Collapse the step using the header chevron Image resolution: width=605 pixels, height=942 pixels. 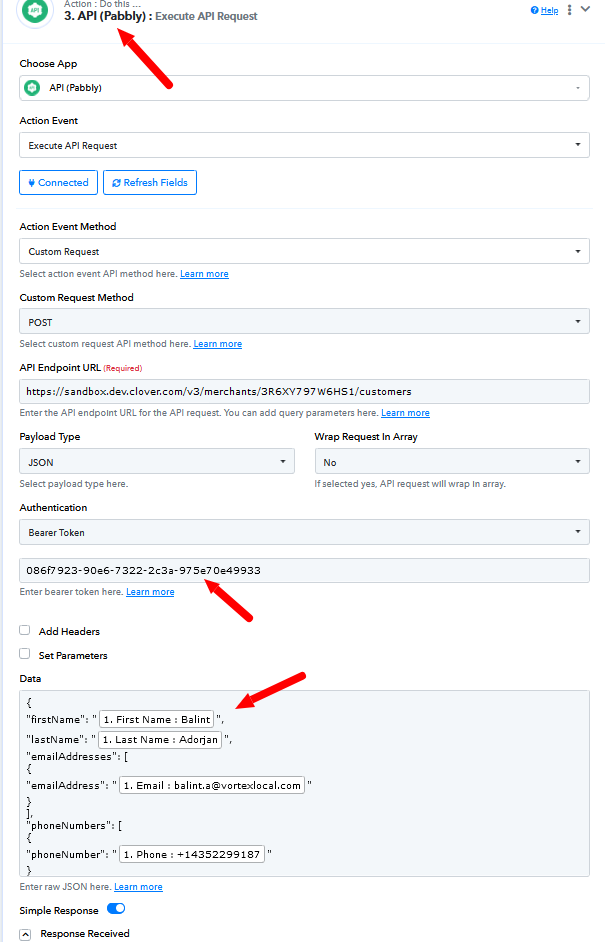coord(585,10)
